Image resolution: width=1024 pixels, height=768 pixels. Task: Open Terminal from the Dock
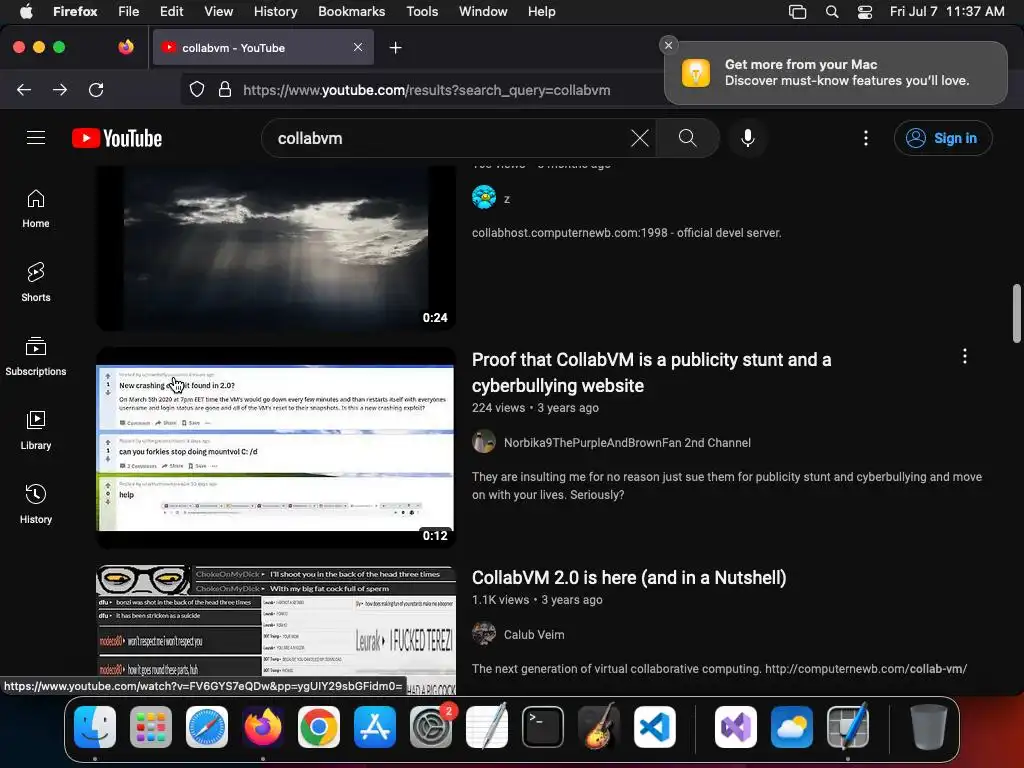click(x=543, y=727)
